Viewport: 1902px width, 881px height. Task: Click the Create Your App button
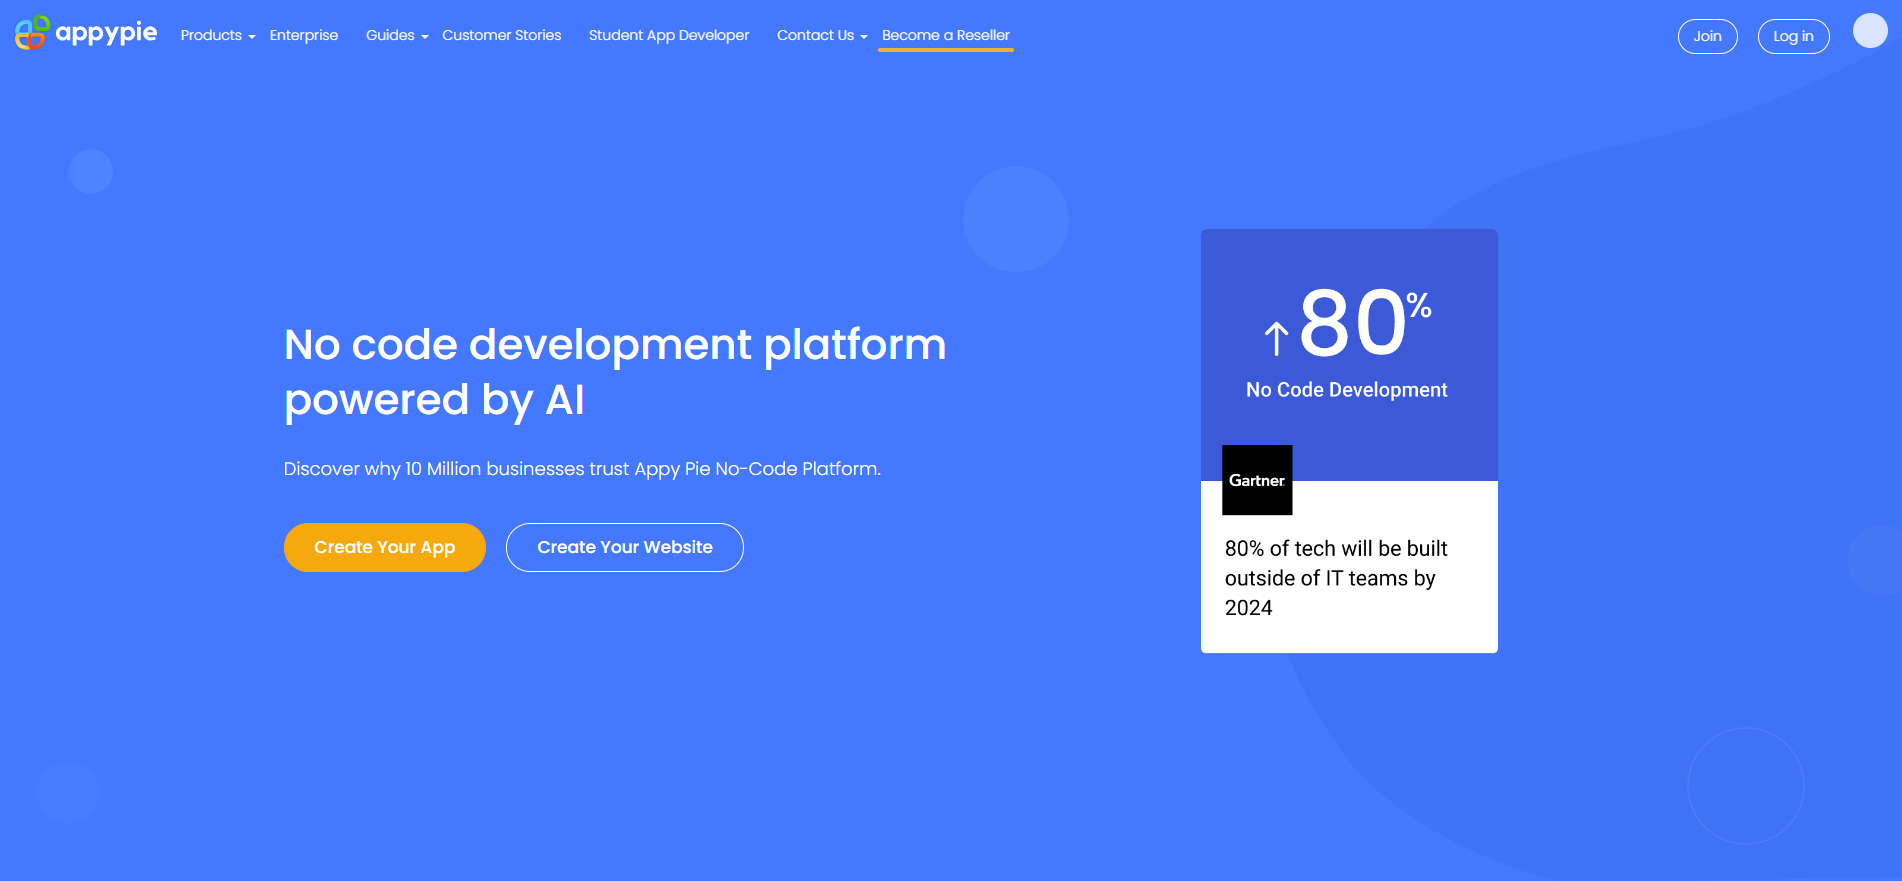point(385,547)
